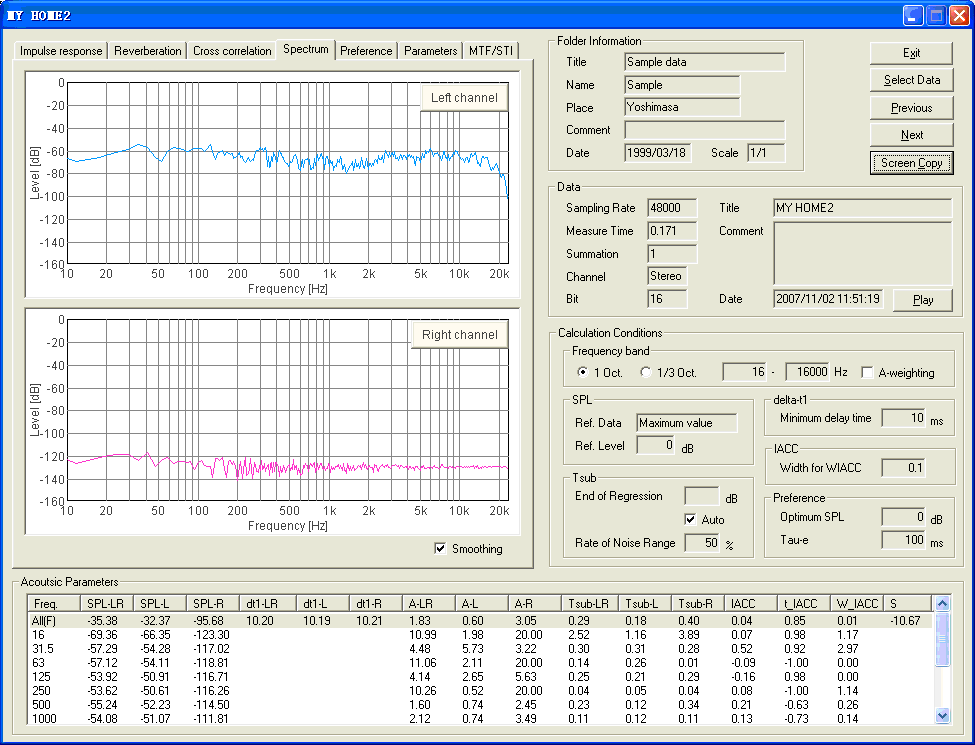
Task: Click the Left channel label on graph
Action: click(464, 98)
